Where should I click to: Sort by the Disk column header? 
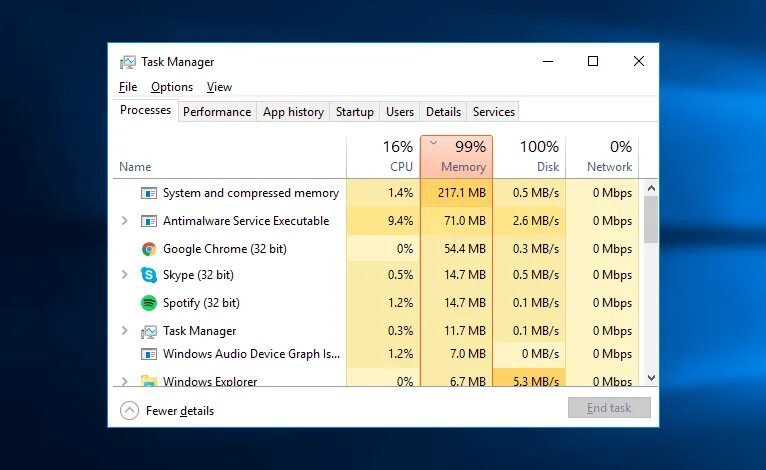click(x=529, y=157)
